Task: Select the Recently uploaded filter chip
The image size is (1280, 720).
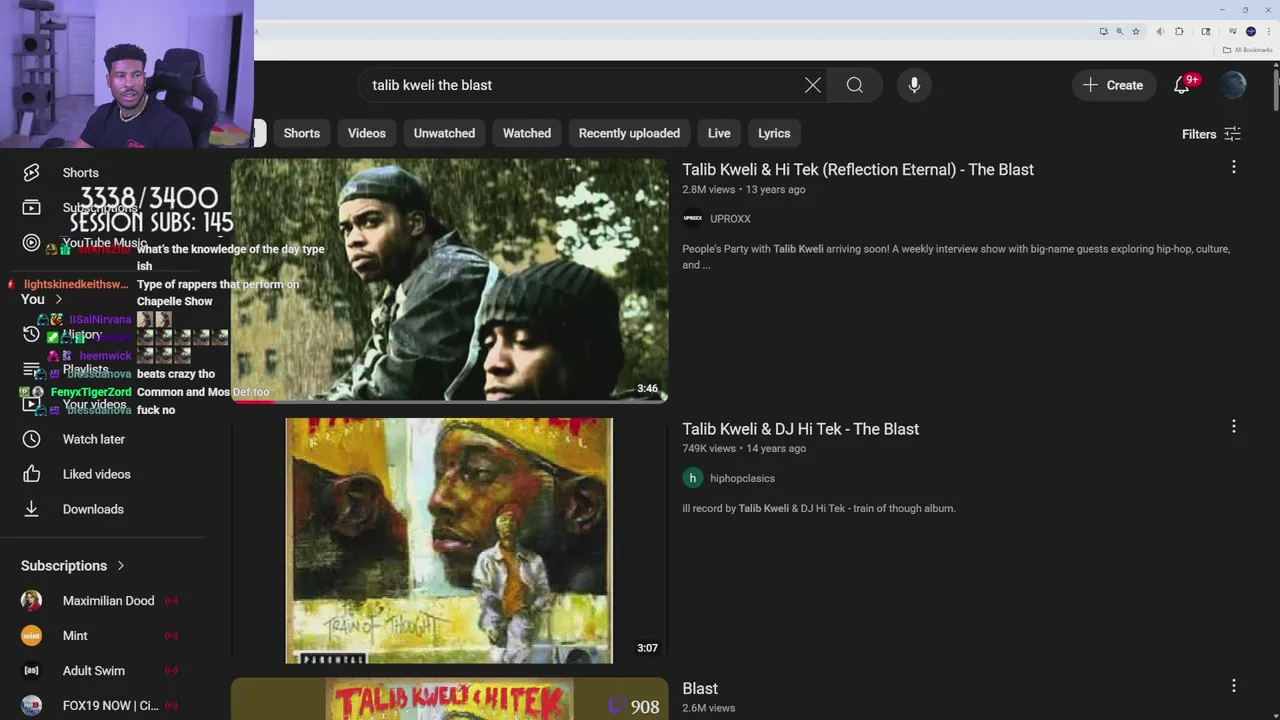Action: tap(629, 133)
